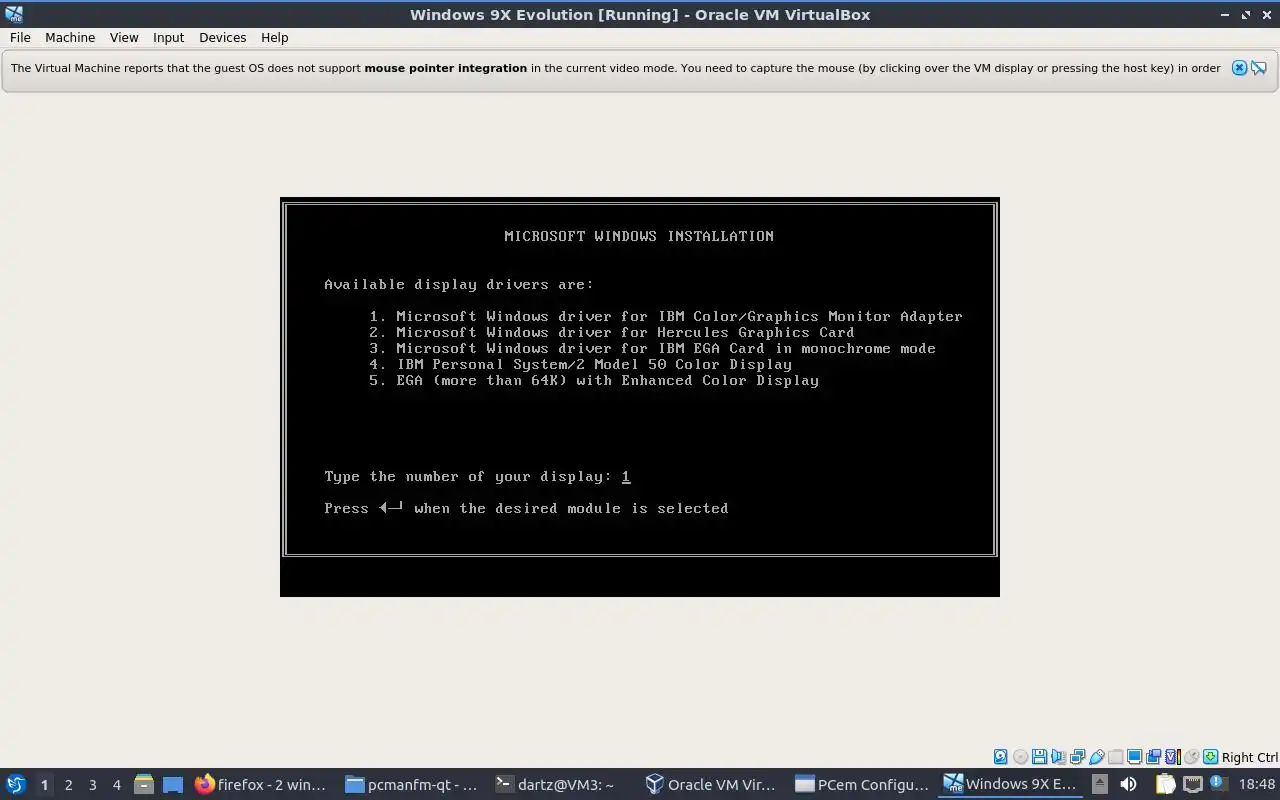This screenshot has width=1280, height=800.
Task: Click the file manager quick-launch icon
Action: click(144, 784)
